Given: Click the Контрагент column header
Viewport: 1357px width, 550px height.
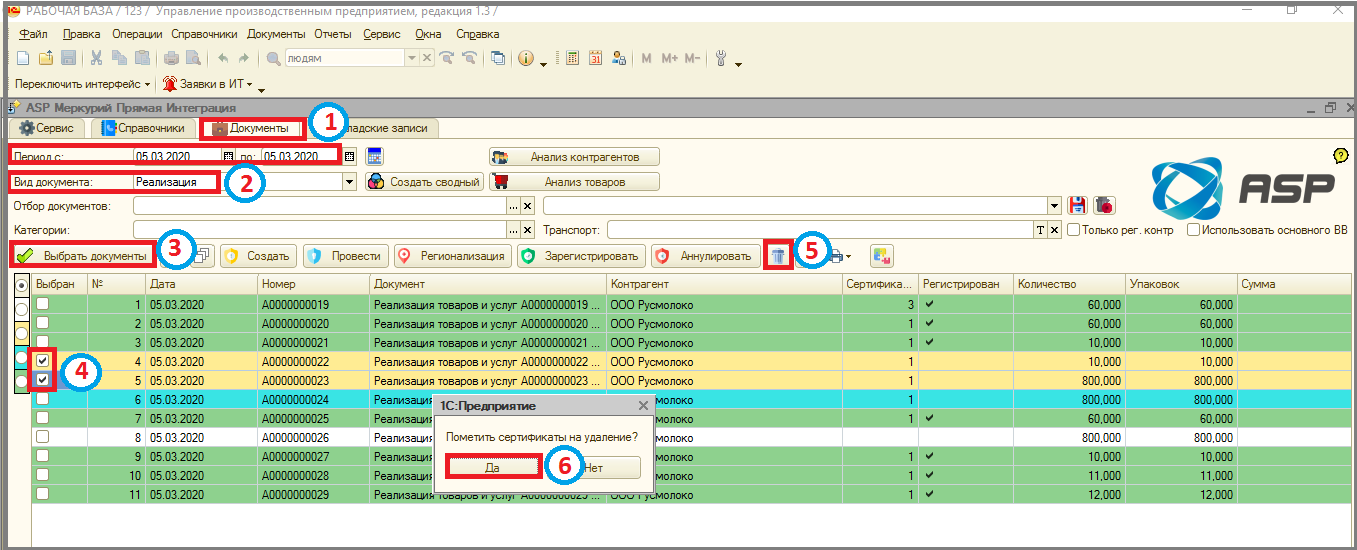Looking at the screenshot, I should (x=724, y=285).
